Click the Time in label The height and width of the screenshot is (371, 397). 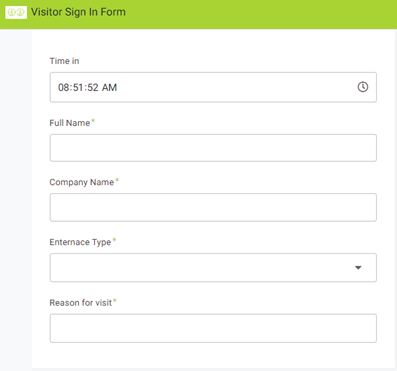click(64, 61)
